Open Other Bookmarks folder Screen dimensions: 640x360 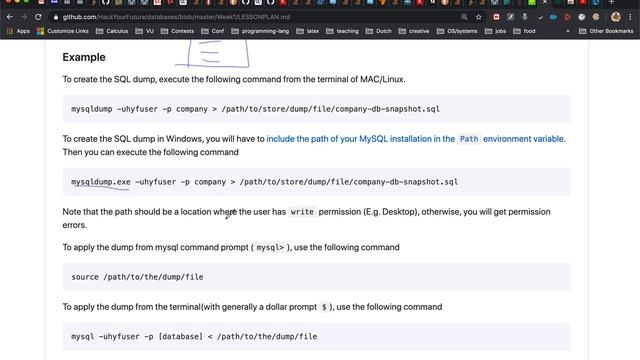pyautogui.click(x=606, y=31)
